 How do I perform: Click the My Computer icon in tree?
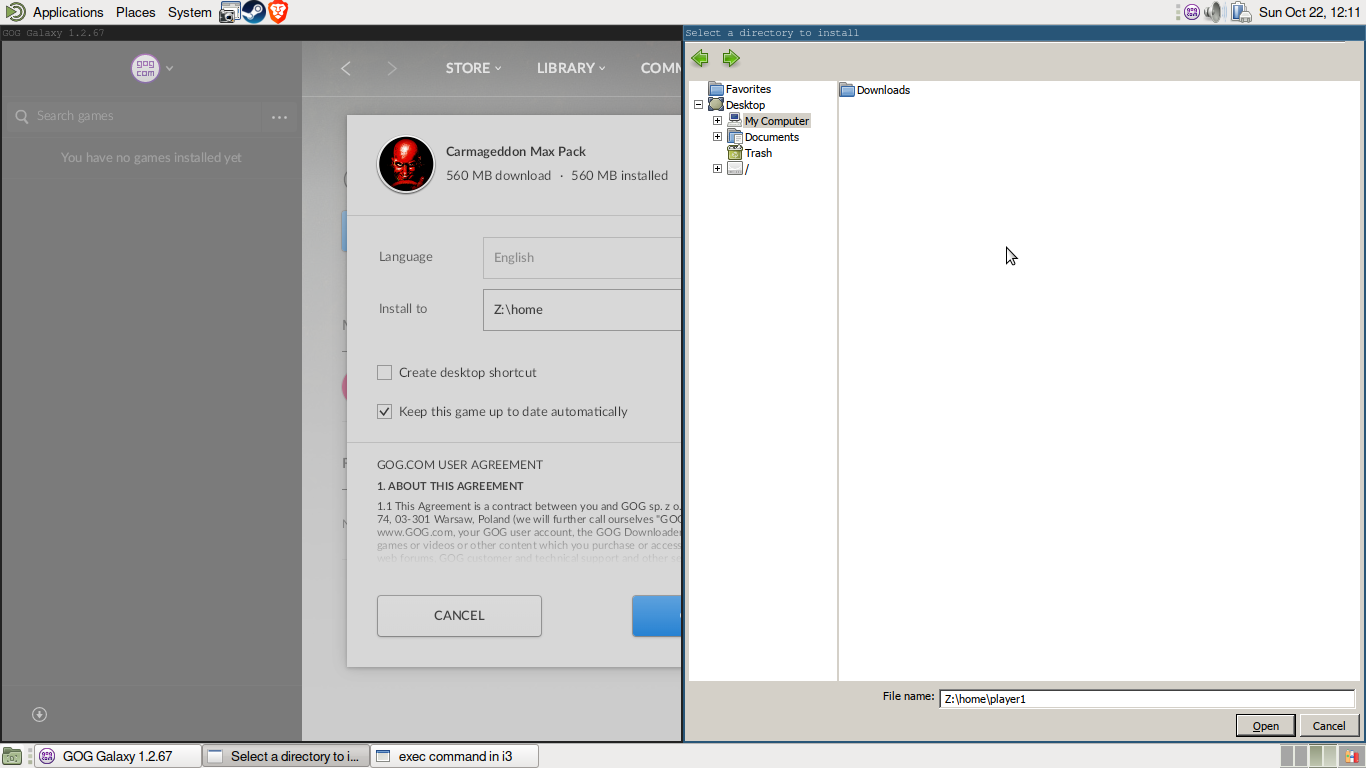pyautogui.click(x=735, y=121)
